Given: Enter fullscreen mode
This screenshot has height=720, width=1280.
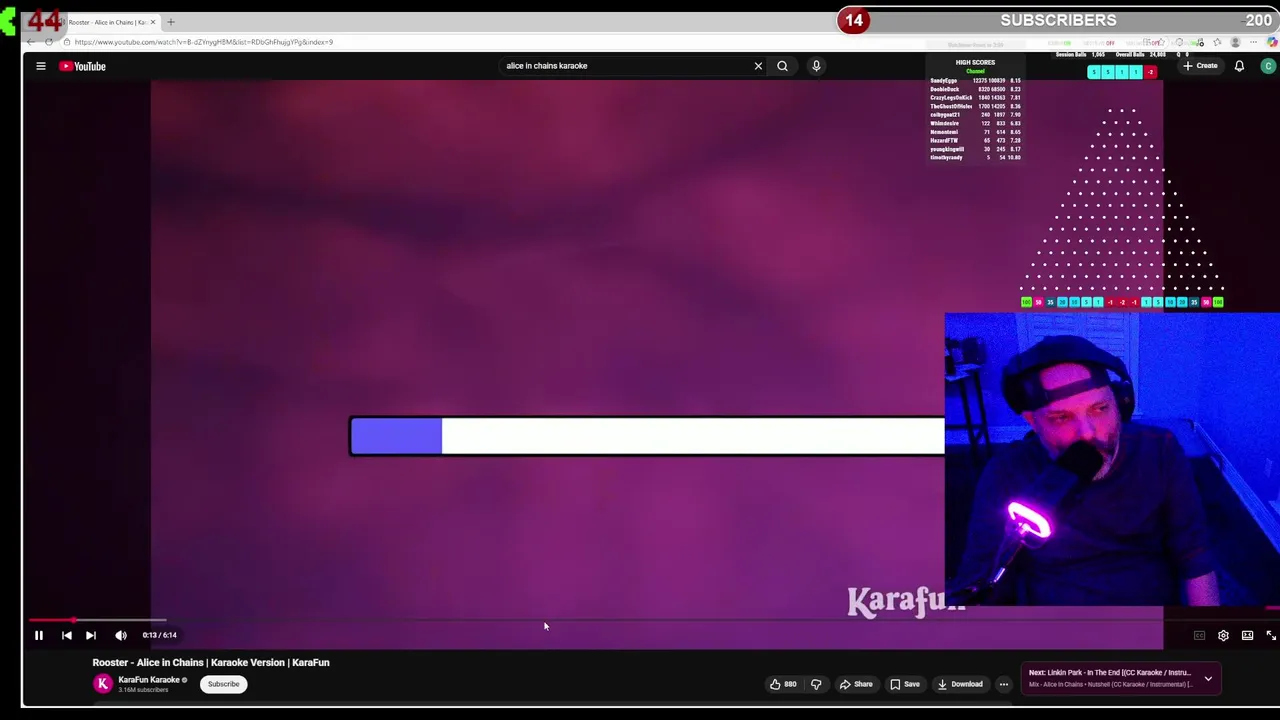Looking at the screenshot, I should pyautogui.click(x=1271, y=635).
